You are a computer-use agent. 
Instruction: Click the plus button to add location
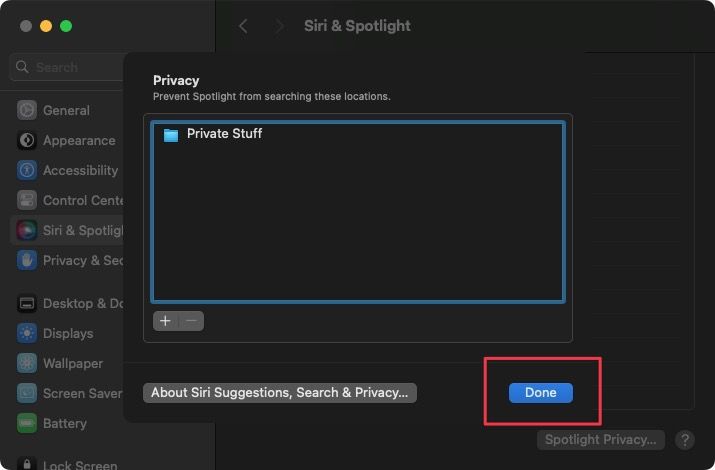(165, 321)
